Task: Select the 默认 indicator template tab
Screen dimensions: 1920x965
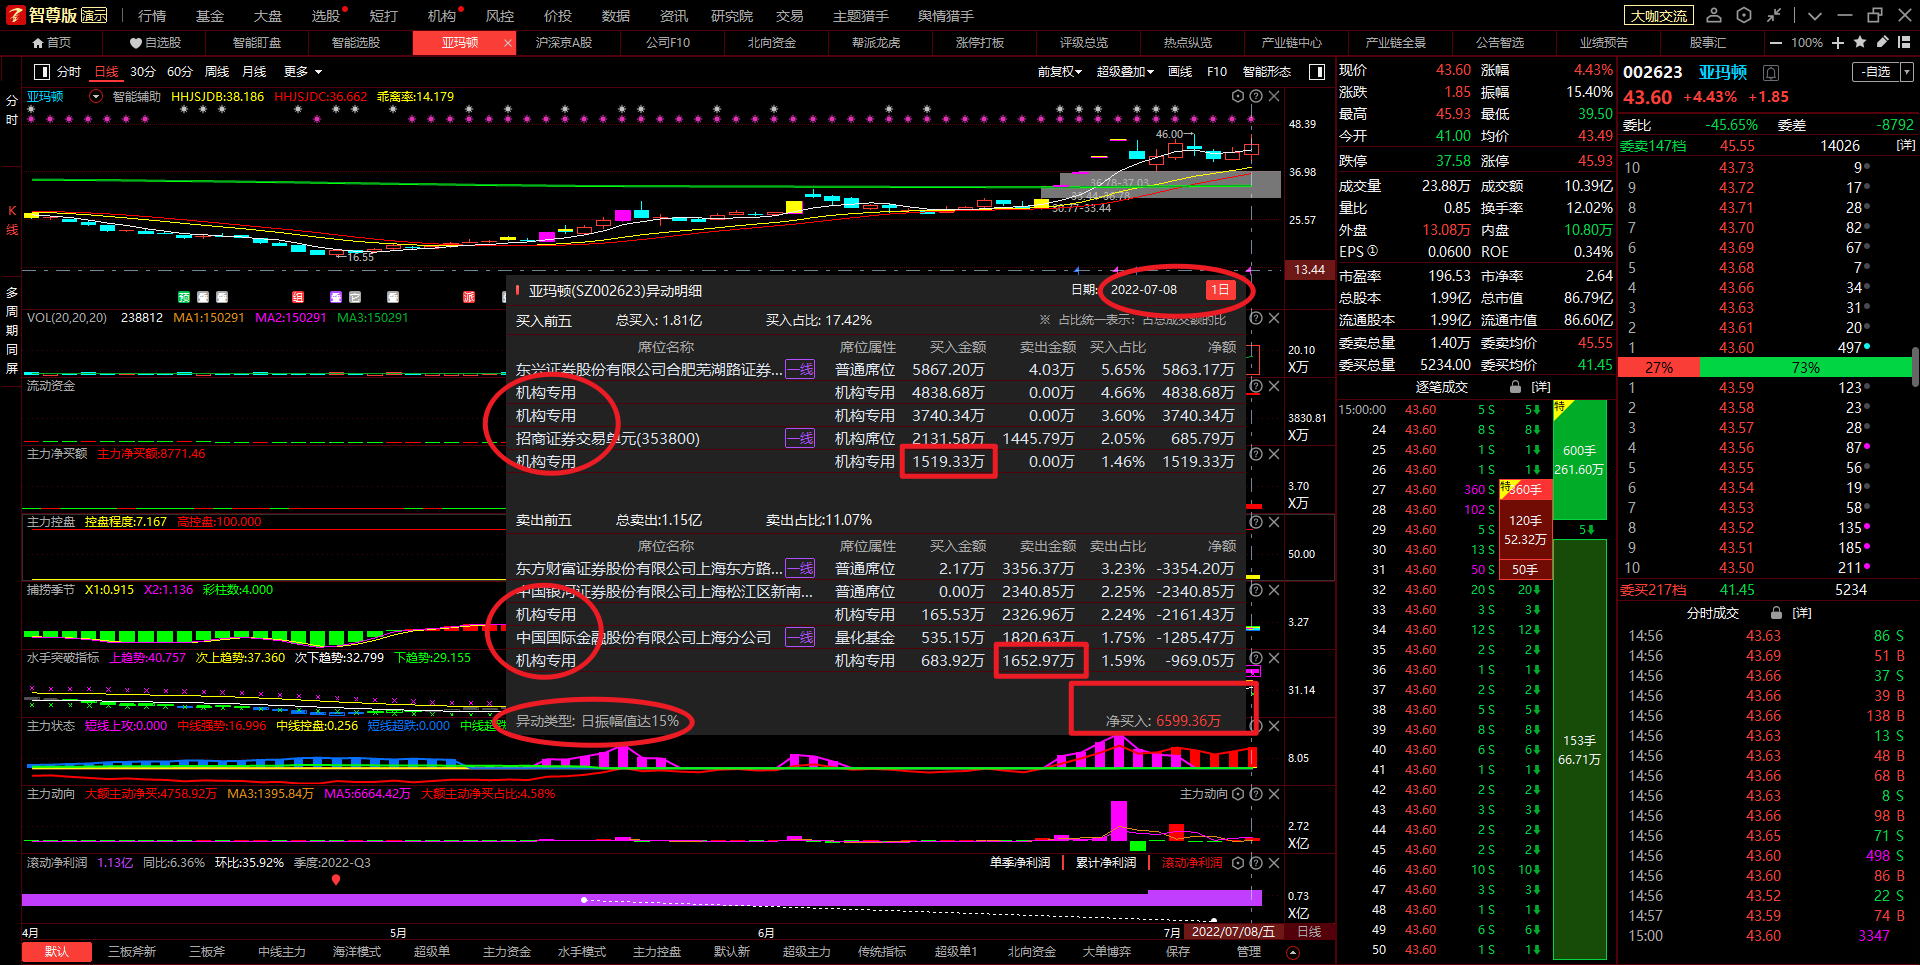Action: [57, 952]
